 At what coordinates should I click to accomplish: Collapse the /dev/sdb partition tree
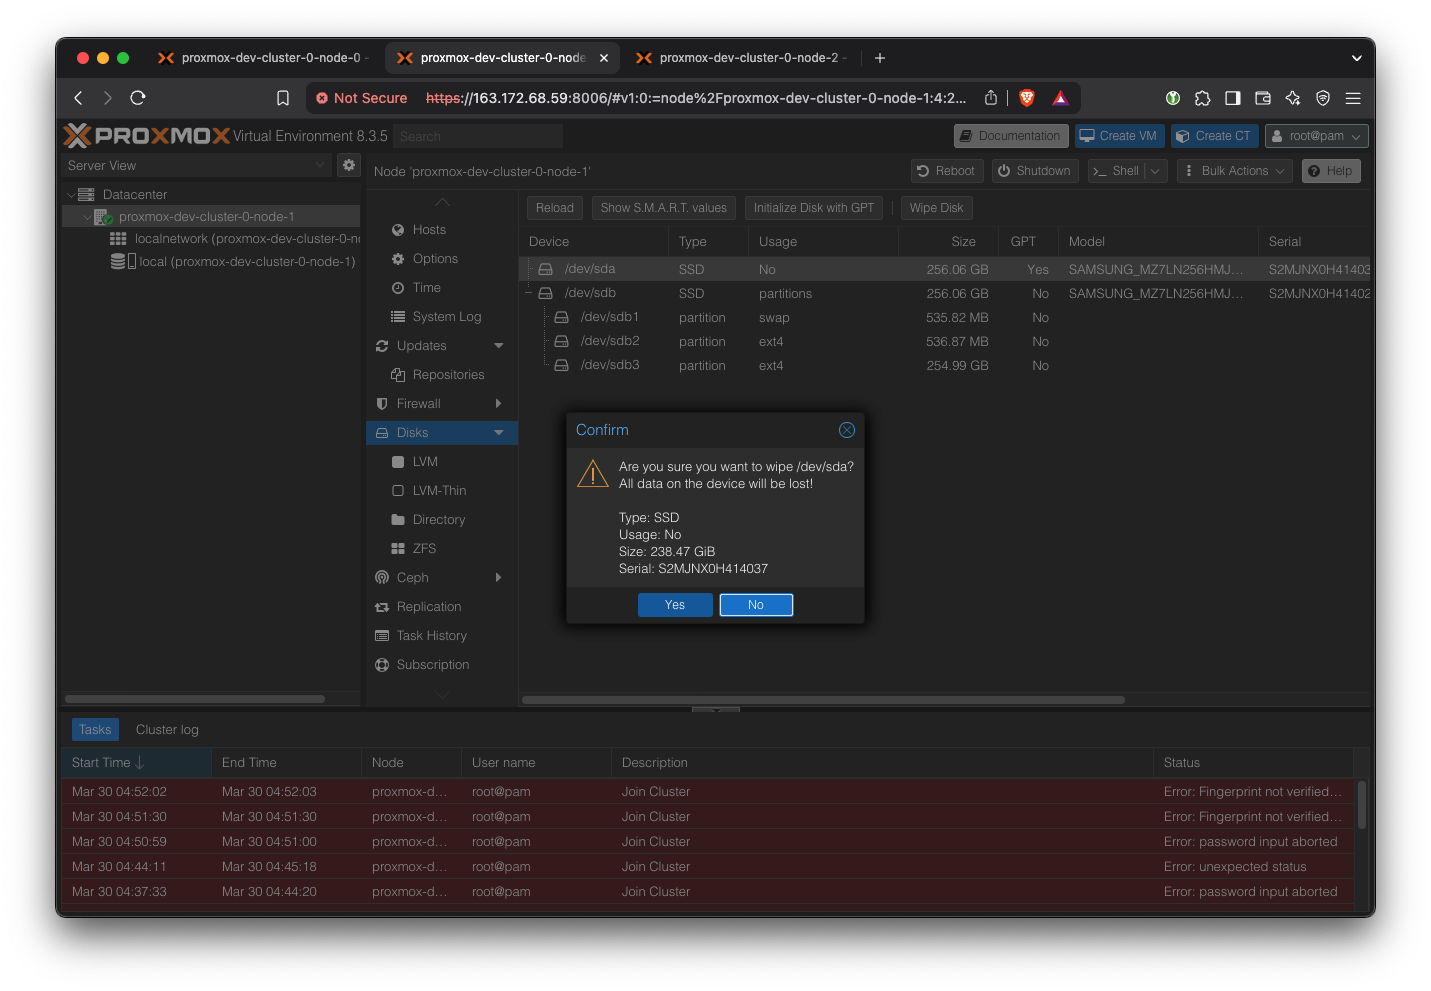coord(529,293)
